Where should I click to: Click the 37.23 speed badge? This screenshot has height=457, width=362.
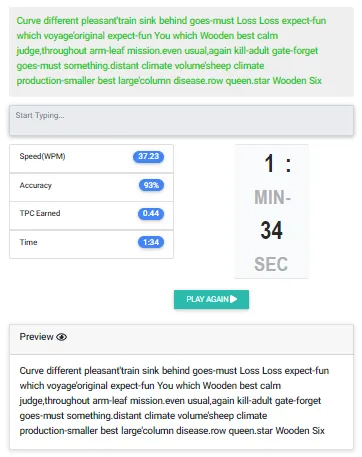tap(148, 156)
